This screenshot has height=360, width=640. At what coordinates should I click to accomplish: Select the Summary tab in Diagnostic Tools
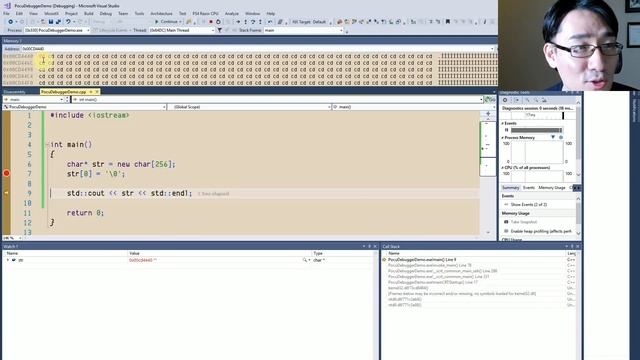click(510, 188)
